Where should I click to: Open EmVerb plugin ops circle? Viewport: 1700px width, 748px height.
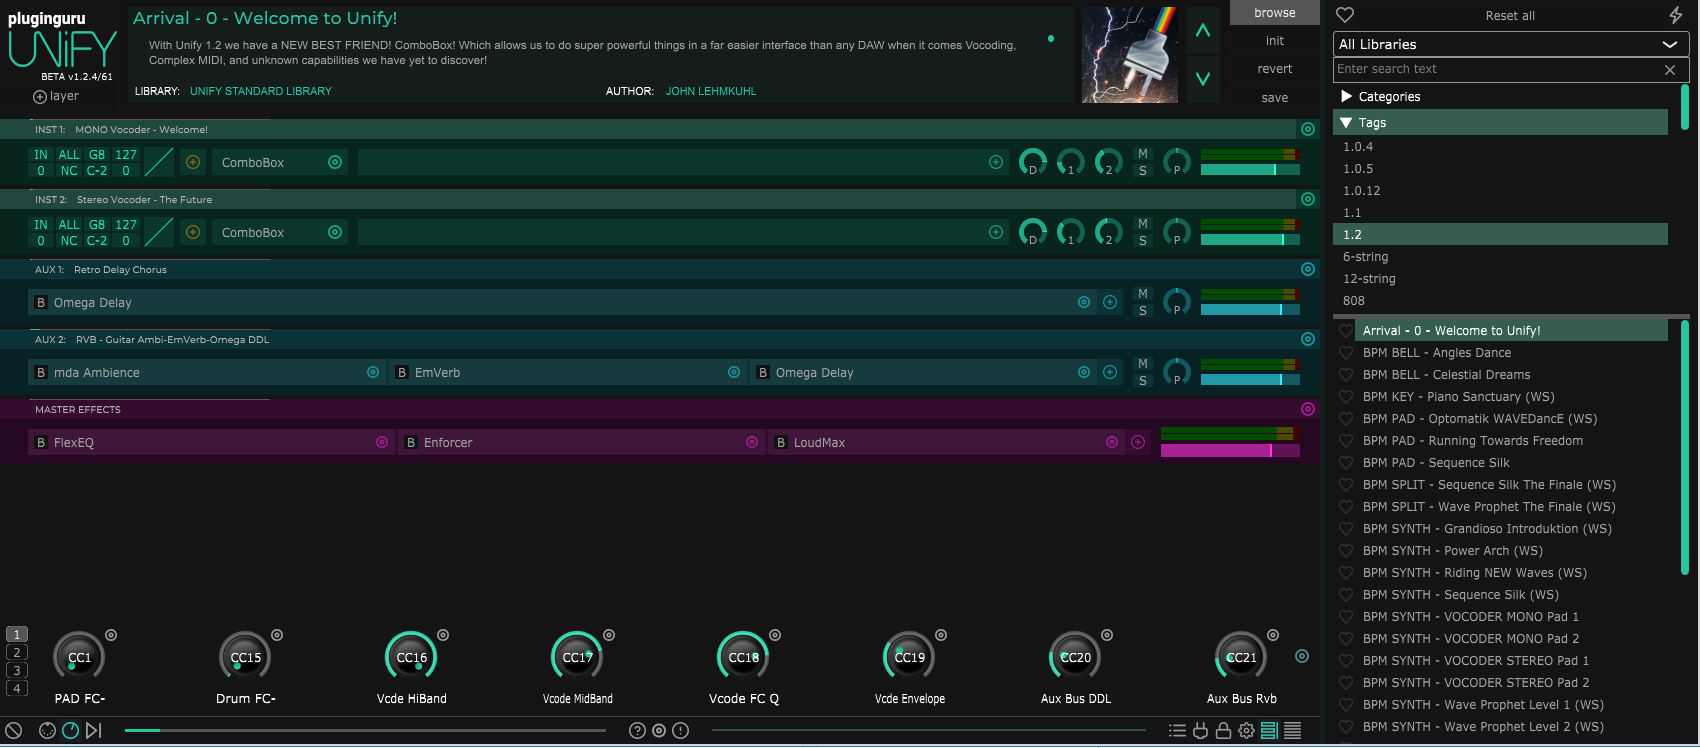coord(734,372)
